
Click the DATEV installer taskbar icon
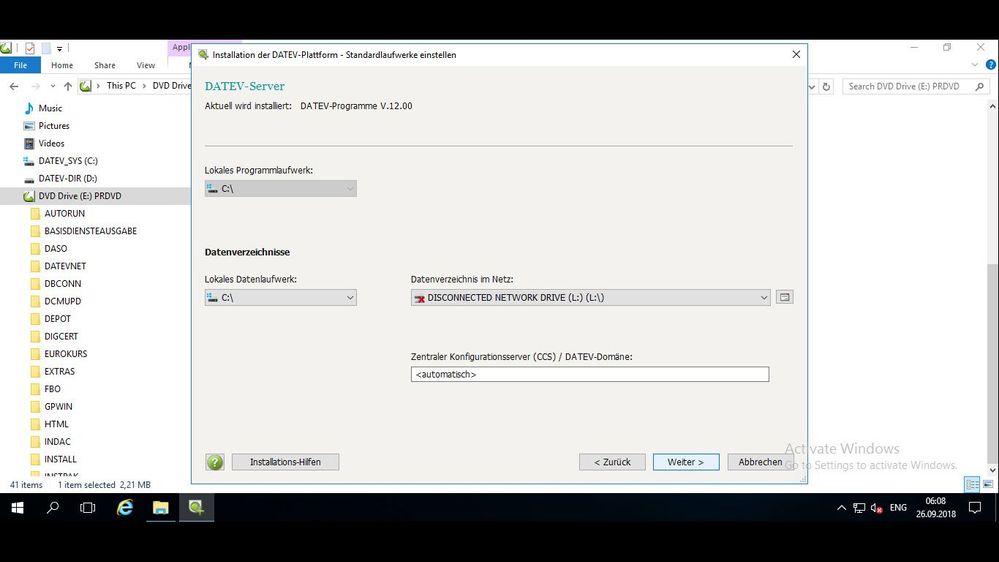click(196, 508)
